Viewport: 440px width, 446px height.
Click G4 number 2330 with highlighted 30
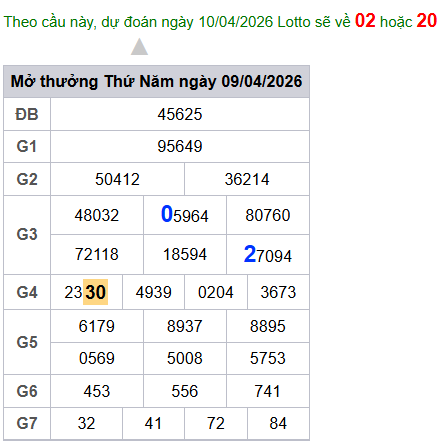(86, 292)
